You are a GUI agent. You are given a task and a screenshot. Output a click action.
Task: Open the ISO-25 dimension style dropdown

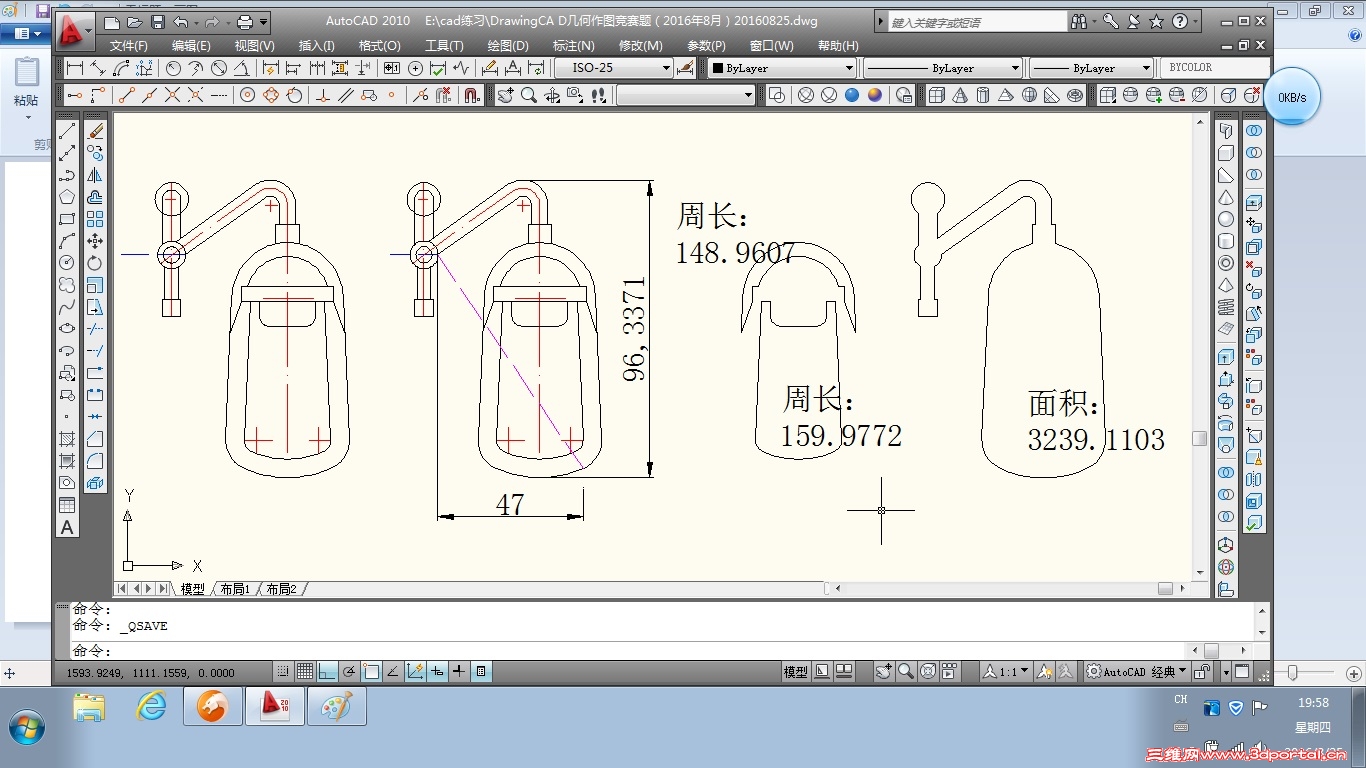(614, 68)
